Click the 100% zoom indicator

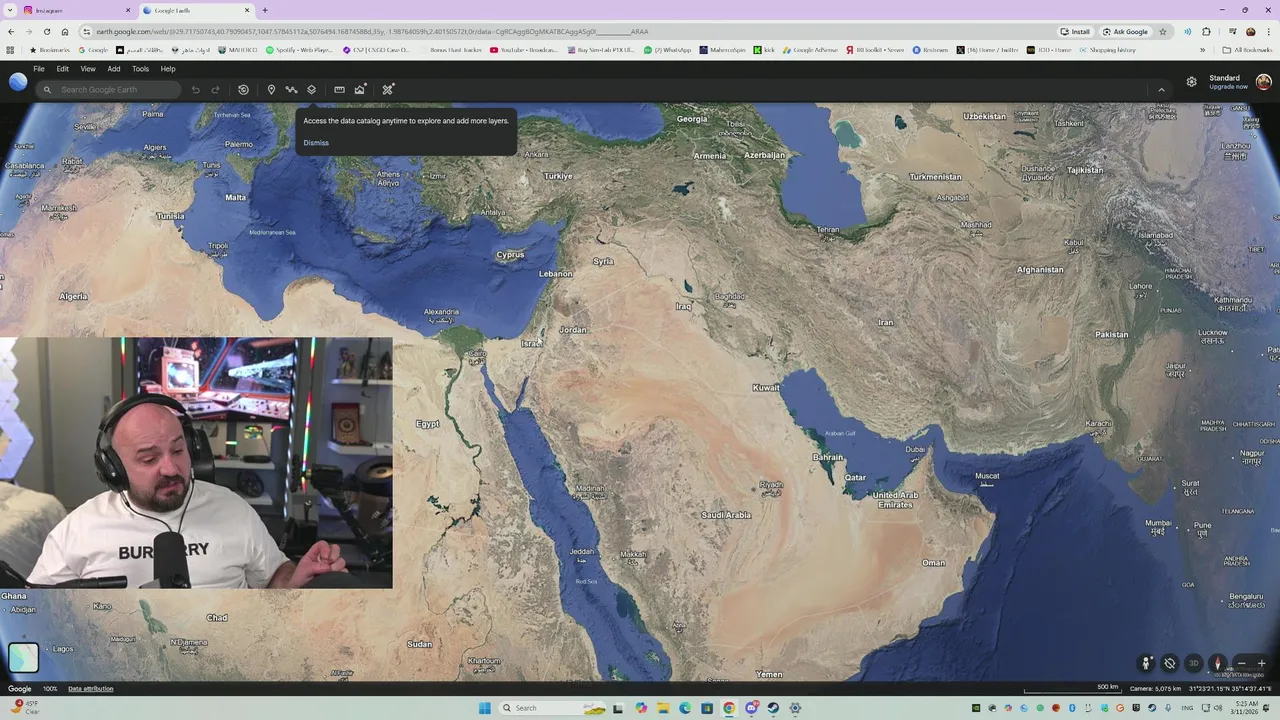(x=50, y=689)
